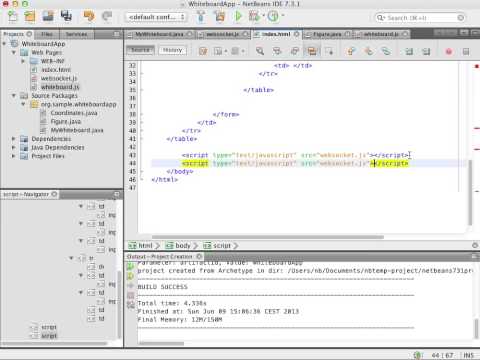Click Find Next Occurrence icon
480x360 pixels.
(x=294, y=51)
